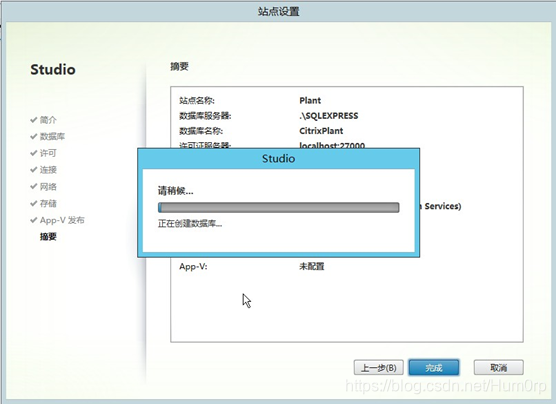Click the localhost:27000 license server value
Viewport: 556px width, 404px height.
(332, 145)
